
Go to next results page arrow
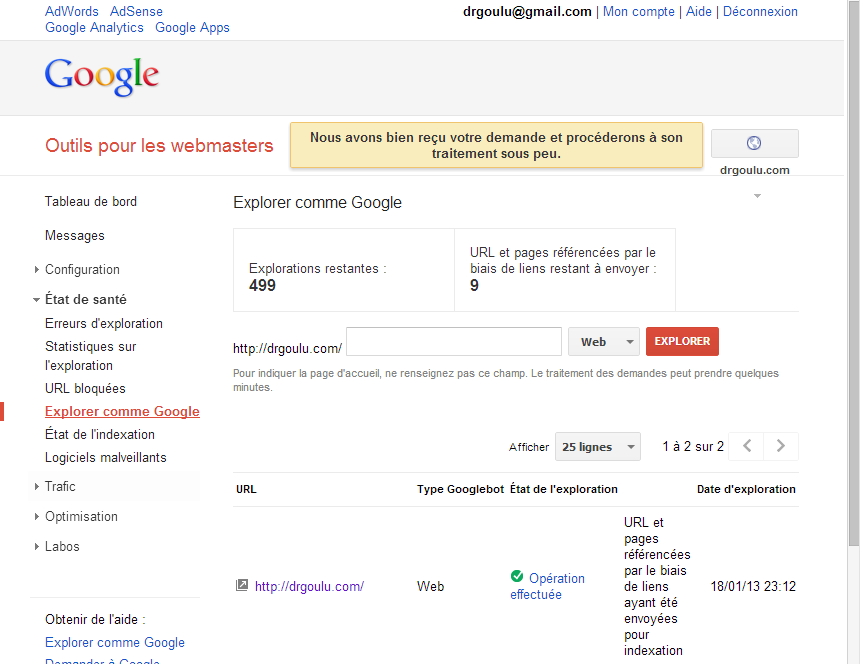[x=781, y=446]
